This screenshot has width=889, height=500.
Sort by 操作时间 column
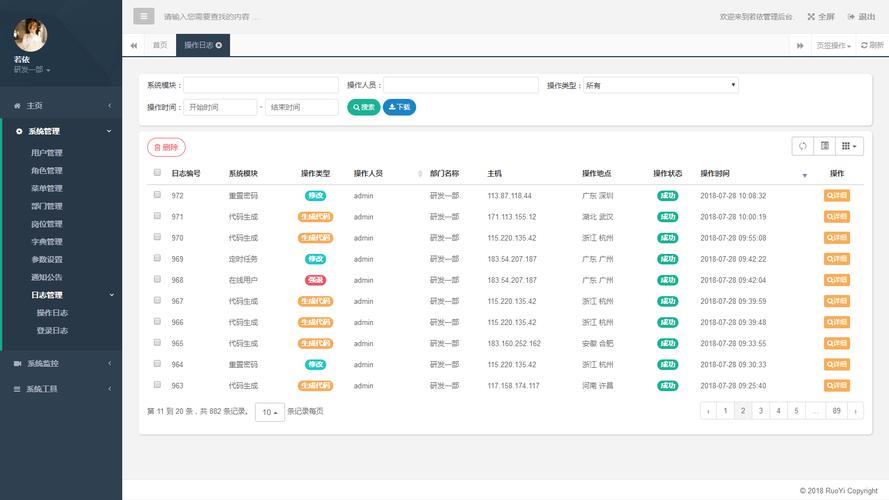point(752,173)
